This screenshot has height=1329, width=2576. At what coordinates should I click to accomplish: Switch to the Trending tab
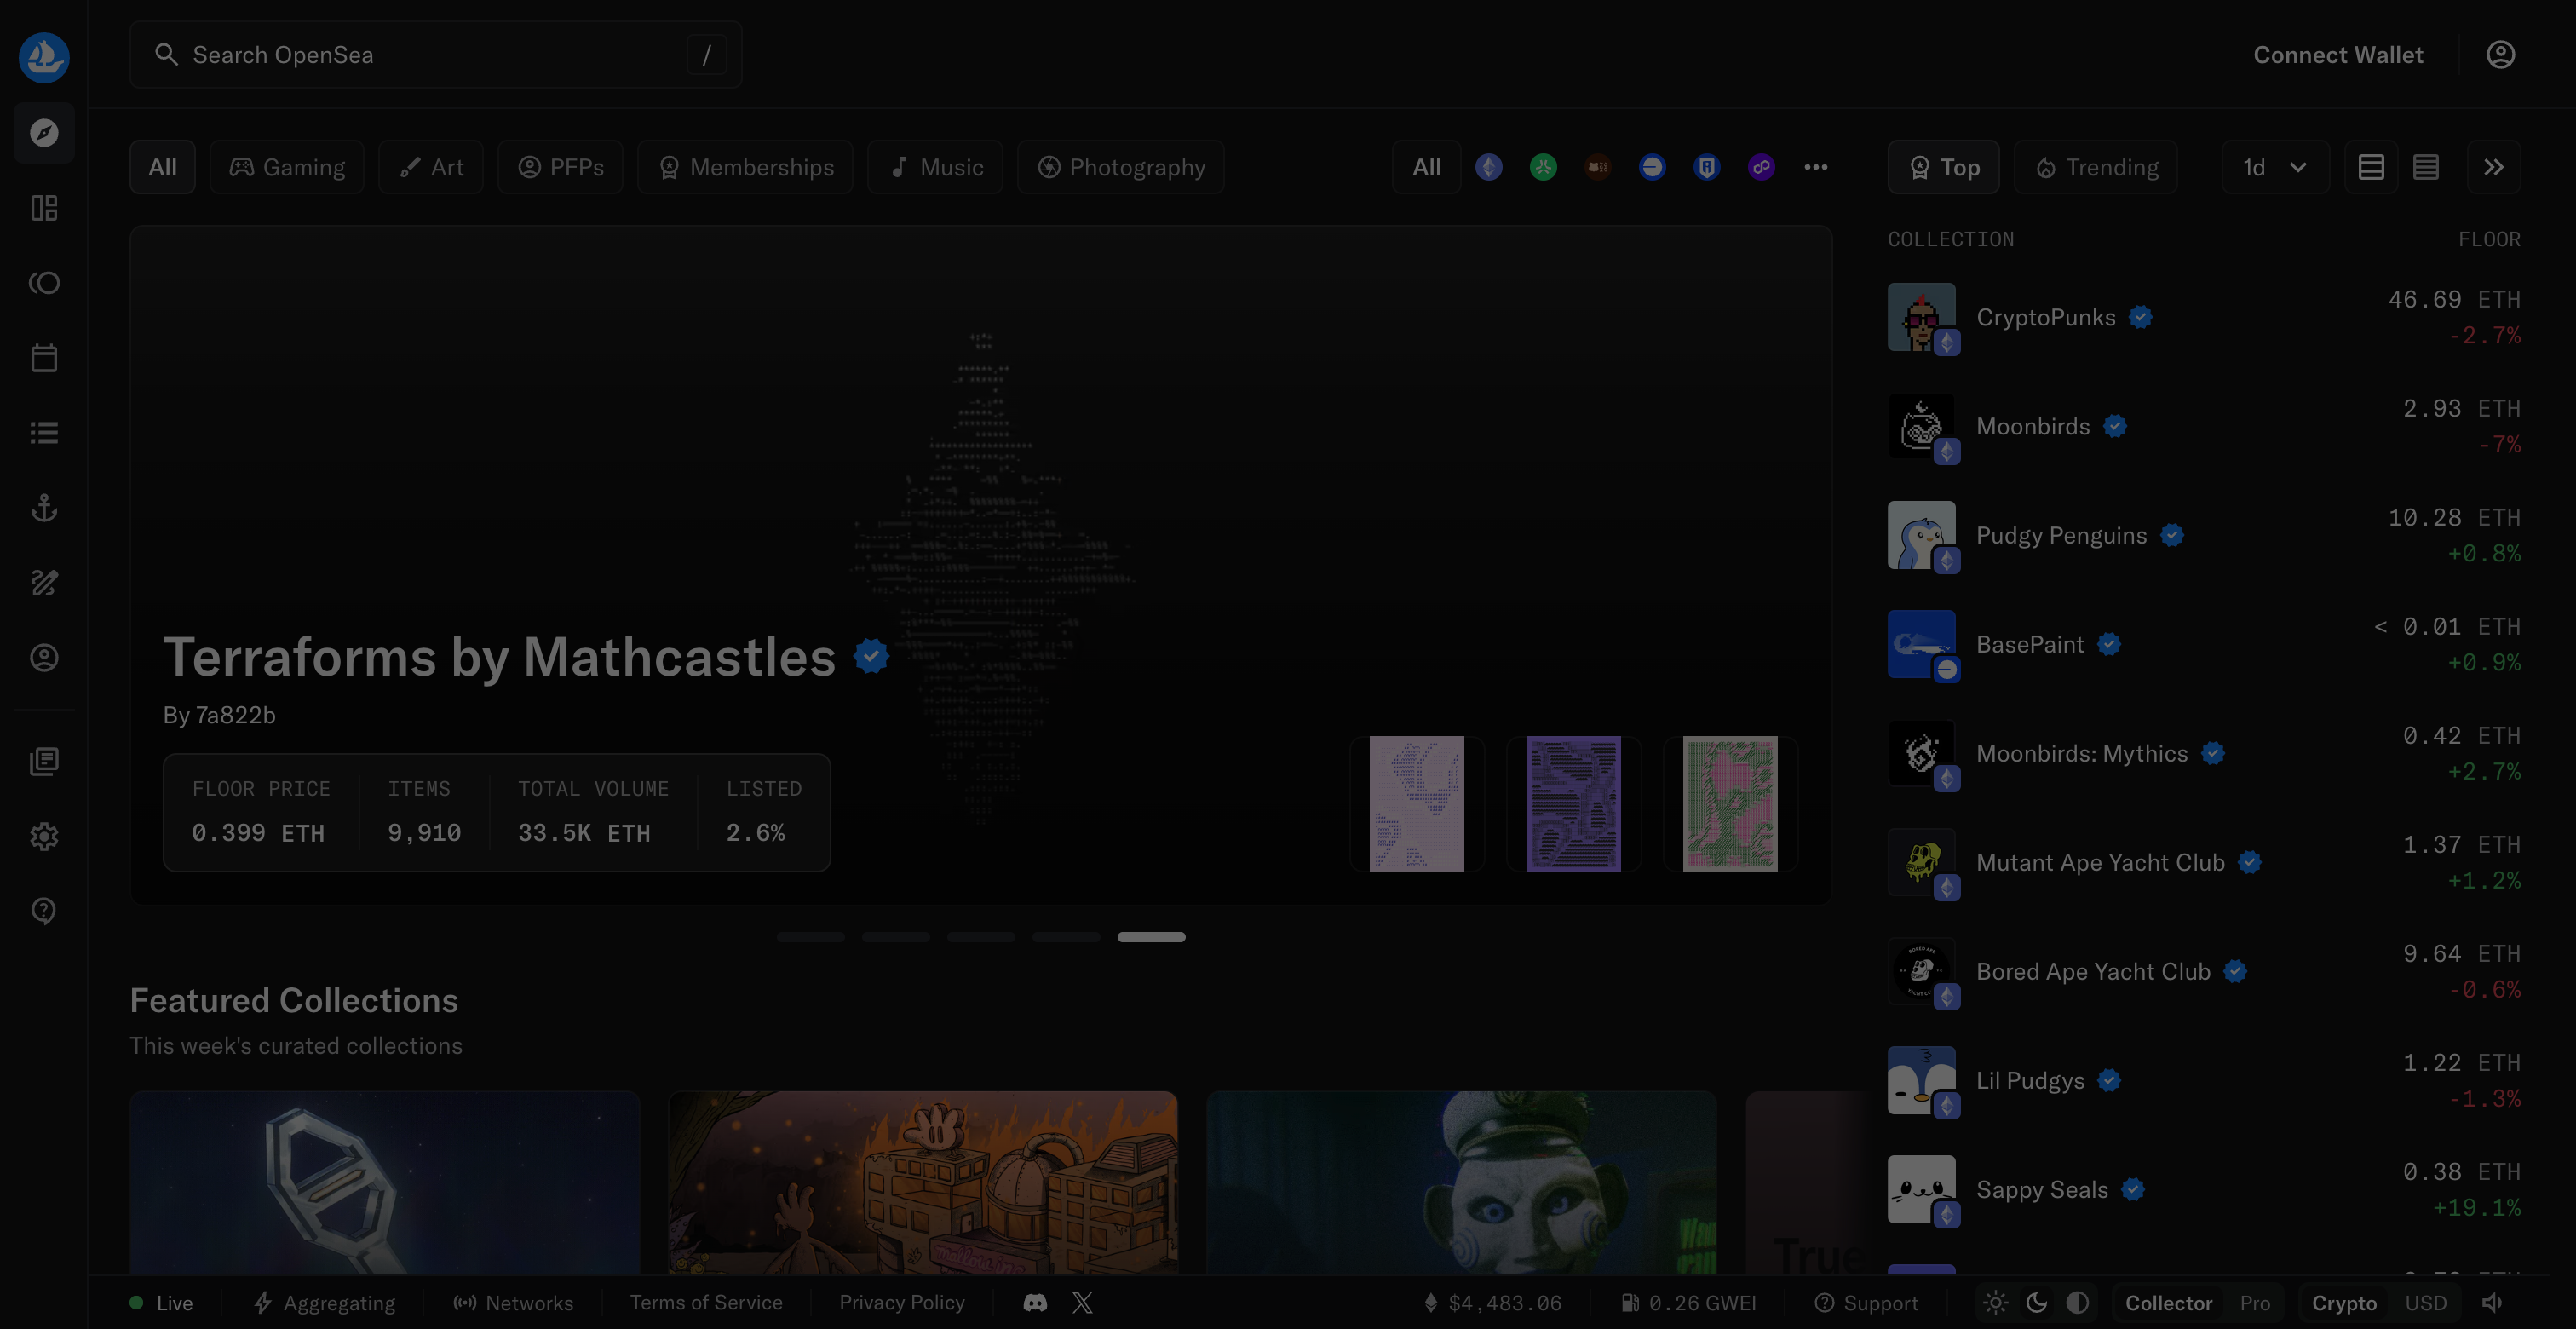pyautogui.click(x=2096, y=167)
